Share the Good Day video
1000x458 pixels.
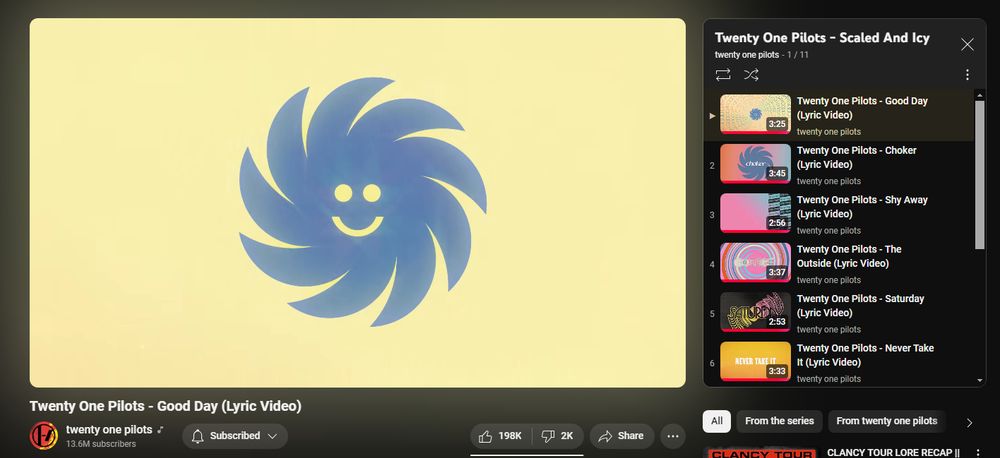[x=622, y=436]
